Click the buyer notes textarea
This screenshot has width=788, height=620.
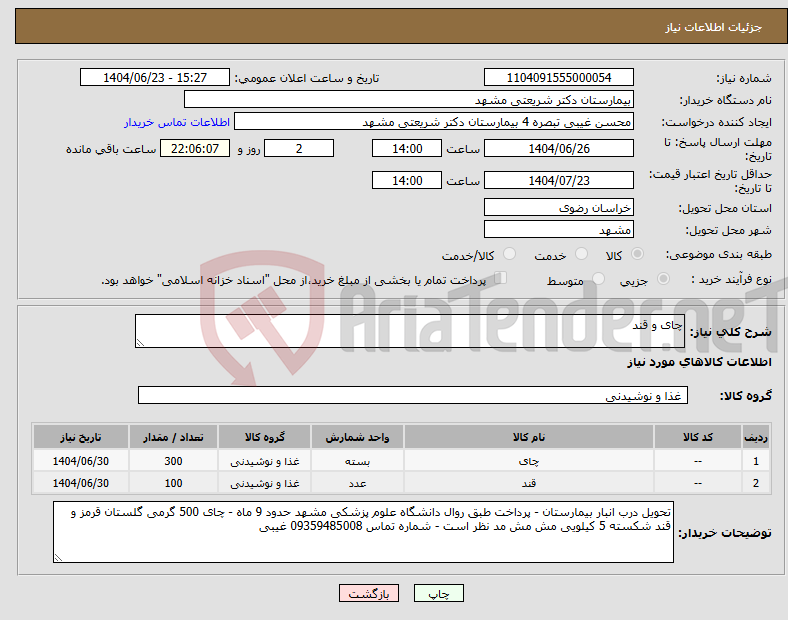363,532
